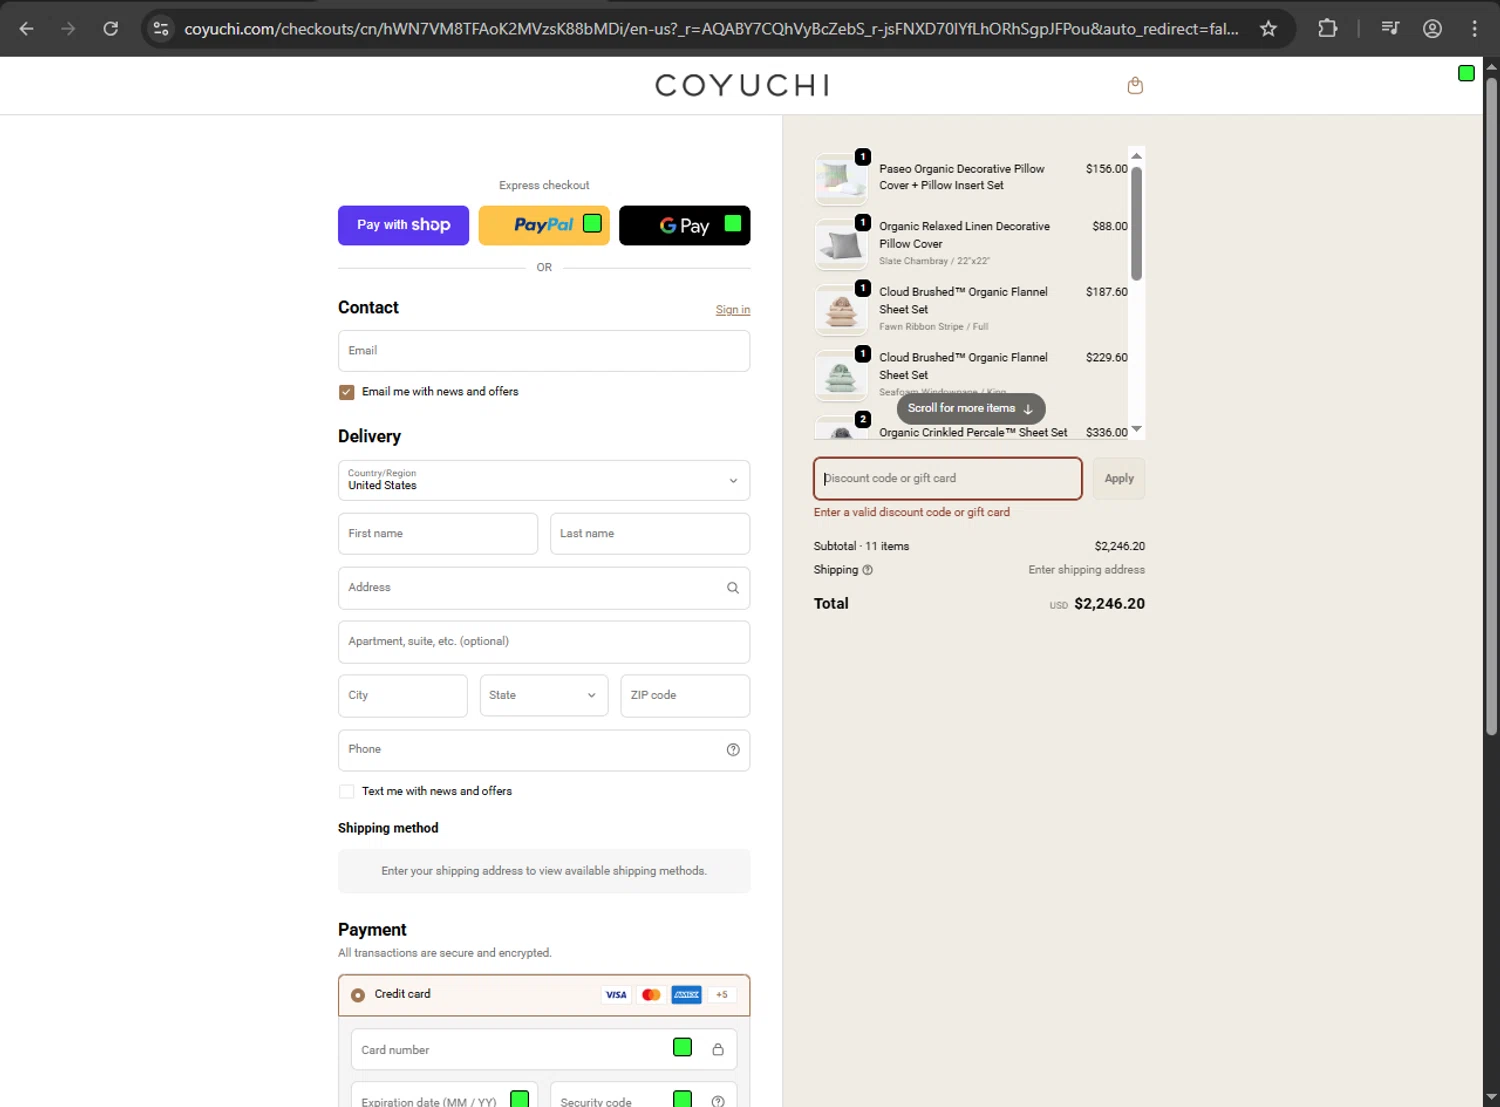Click Paseo Organic Decorative Pillow thumbnail

tap(841, 178)
